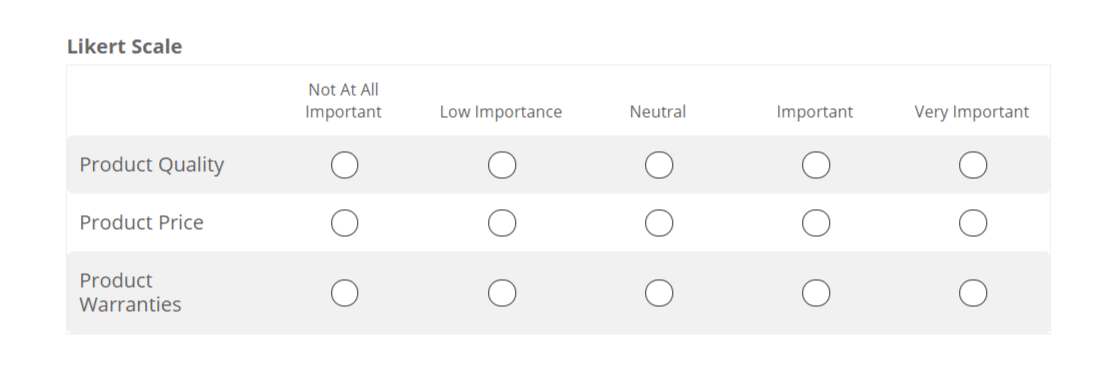Viewport: 1116px width, 372px height.
Task: Select Not At All Important for Product Quality
Action: 344,165
